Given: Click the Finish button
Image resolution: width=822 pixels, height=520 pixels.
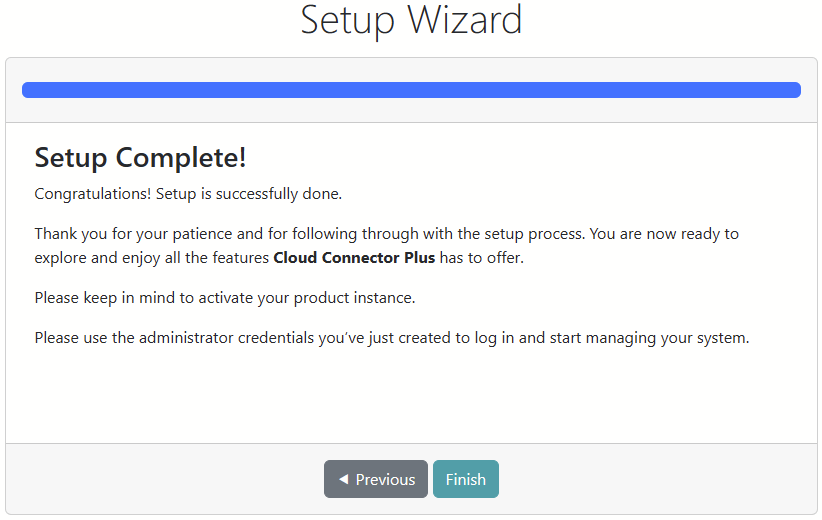Looking at the screenshot, I should (x=465, y=479).
